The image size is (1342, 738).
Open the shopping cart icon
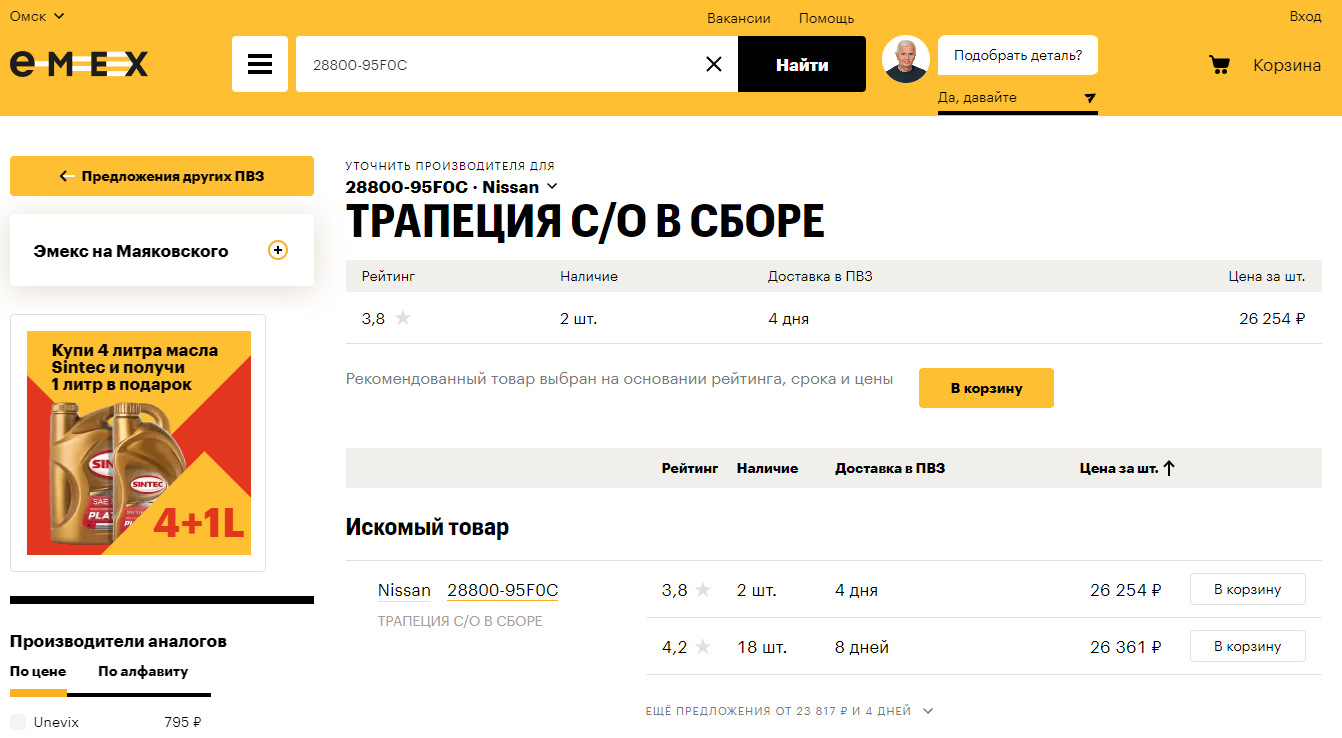1219,65
